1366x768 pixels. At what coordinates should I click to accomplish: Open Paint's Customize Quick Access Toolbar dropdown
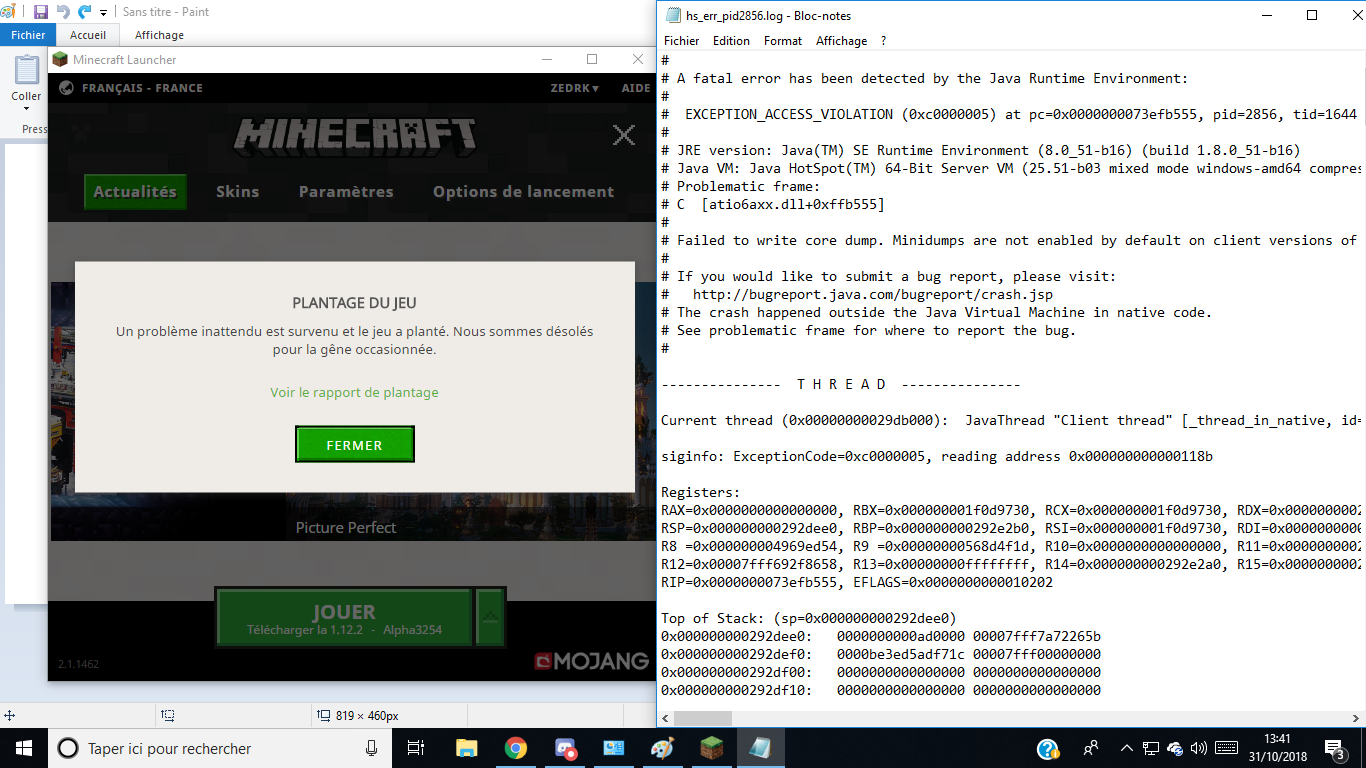[x=103, y=13]
